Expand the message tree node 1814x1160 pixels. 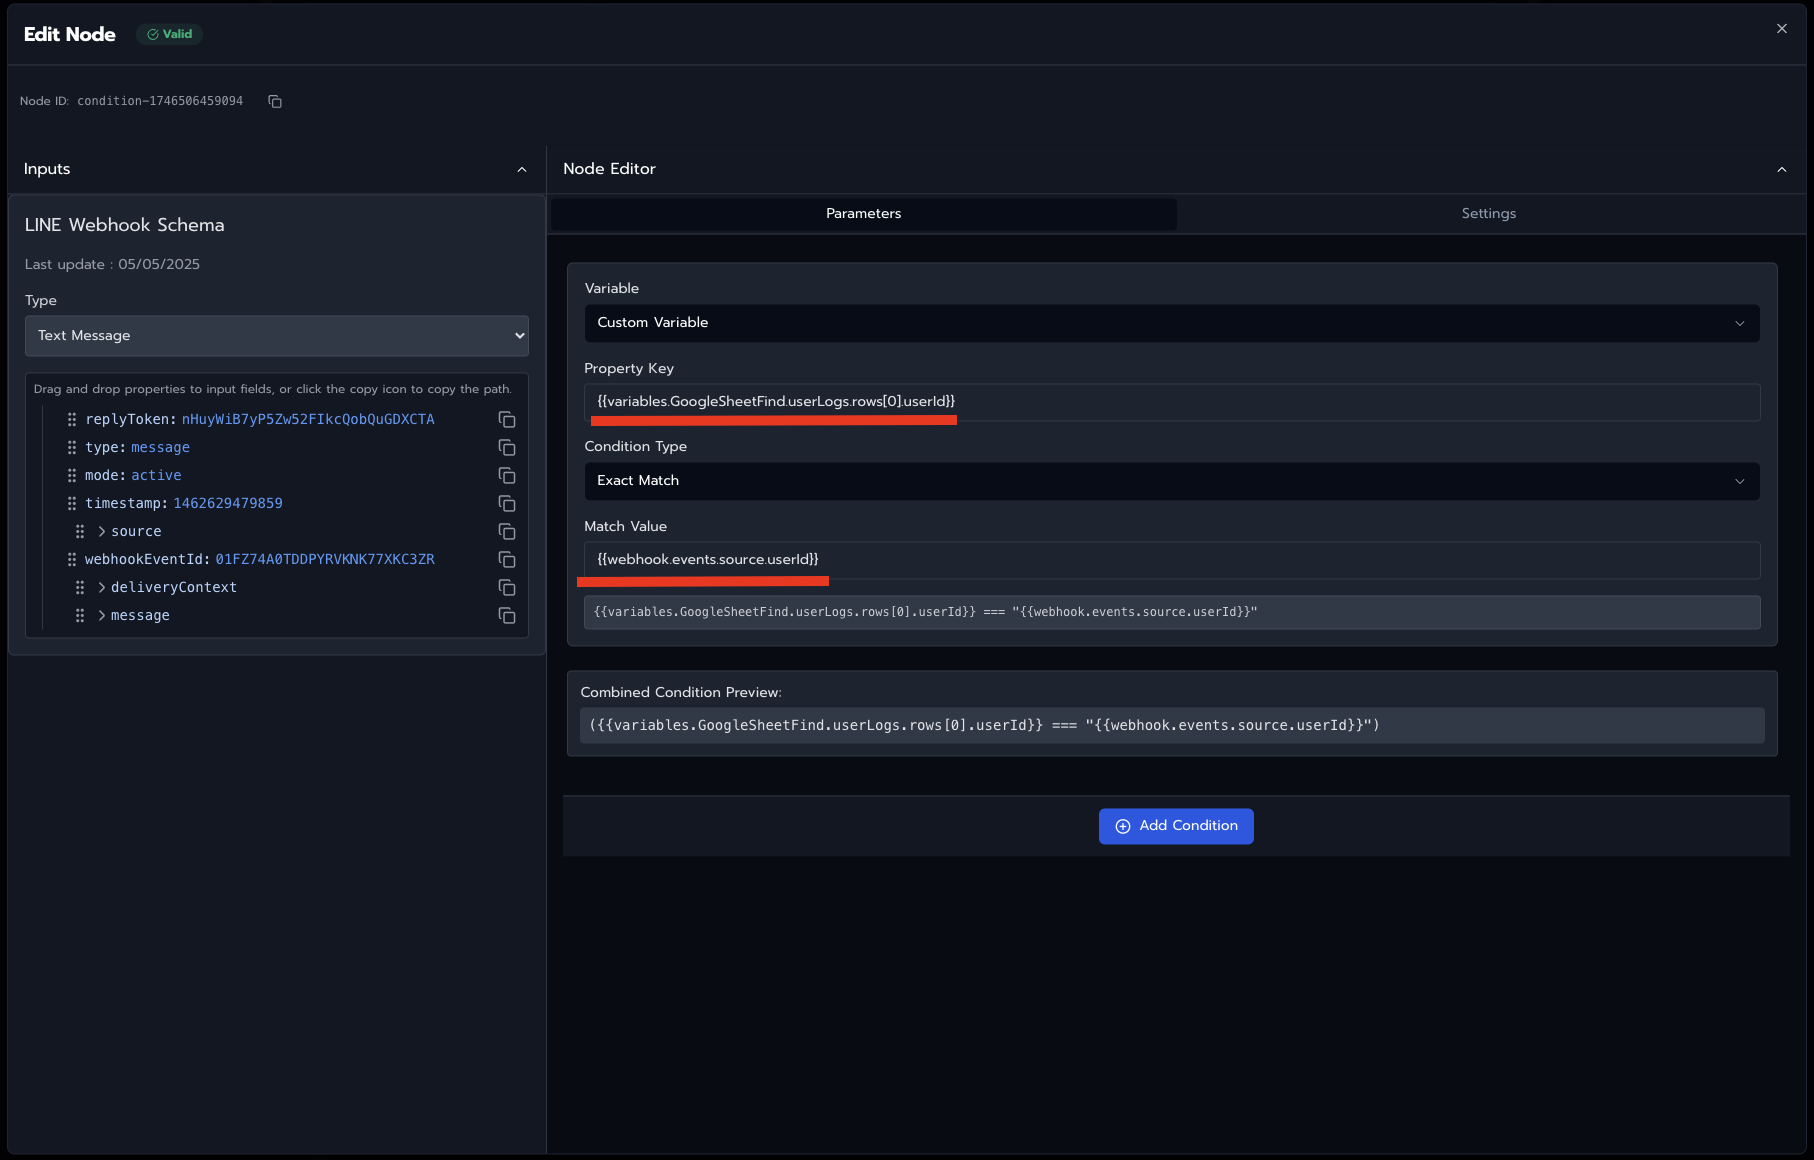tap(102, 615)
